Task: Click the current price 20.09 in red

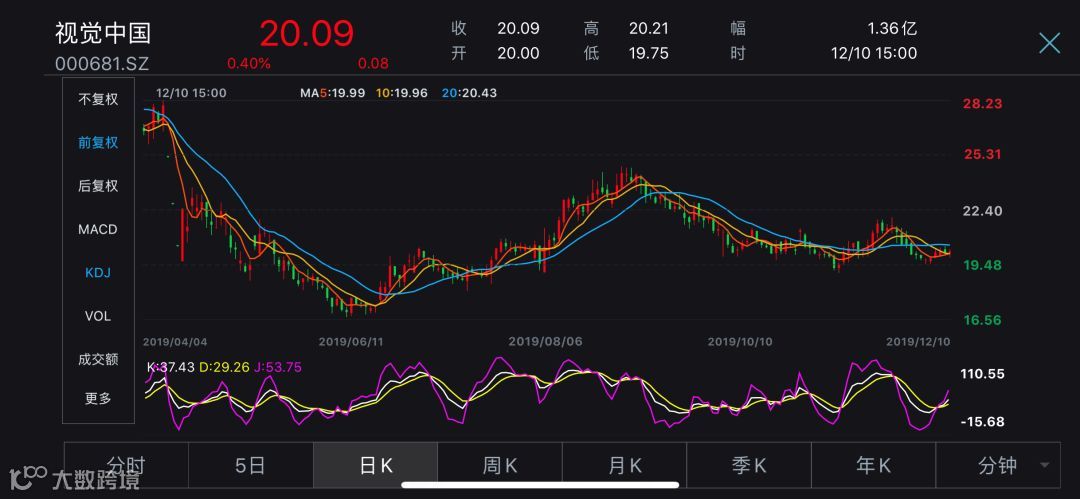Action: [x=307, y=33]
